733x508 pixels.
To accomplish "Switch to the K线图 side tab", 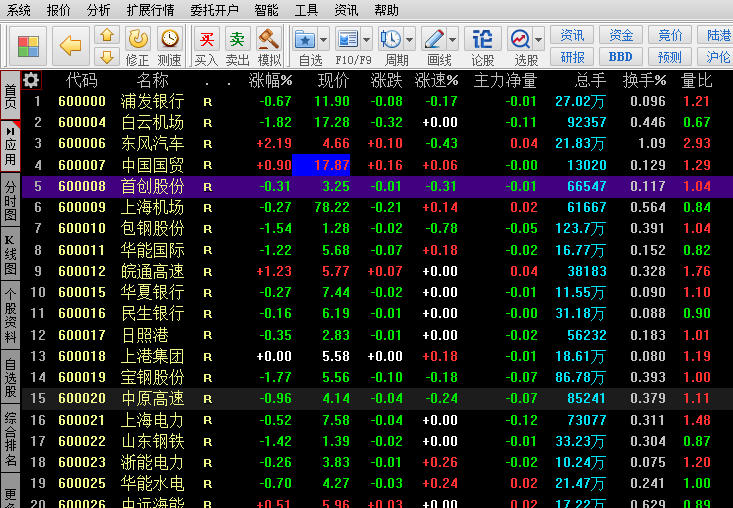I will (10, 254).
